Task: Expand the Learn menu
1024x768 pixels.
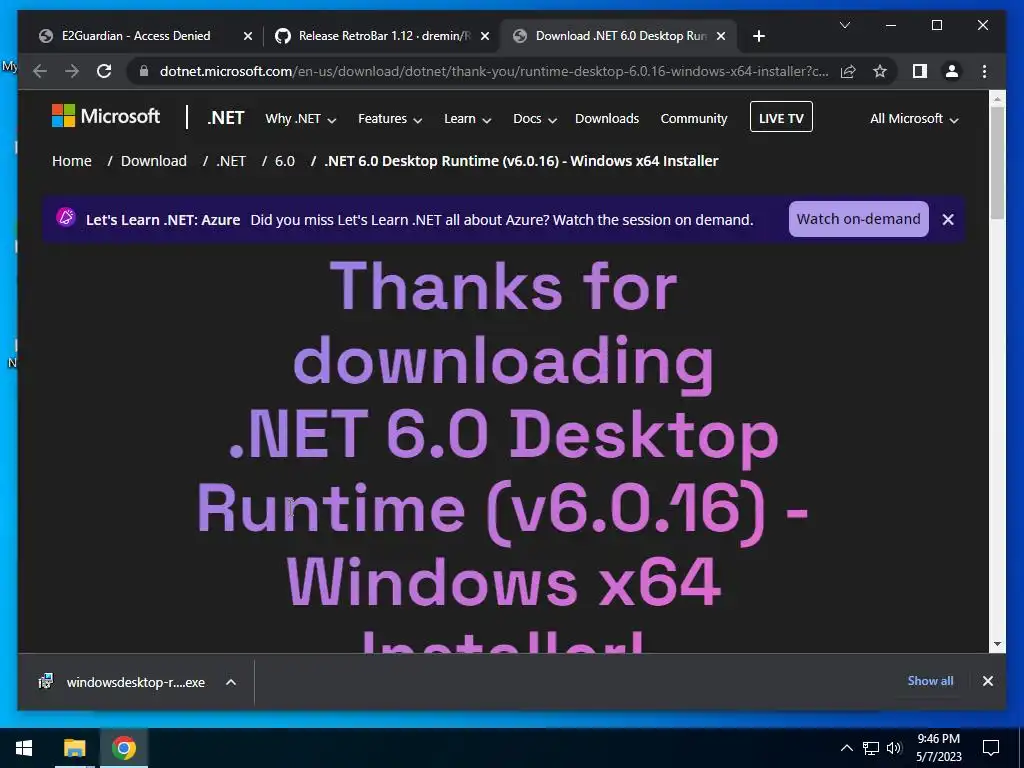Action: pyautogui.click(x=468, y=119)
